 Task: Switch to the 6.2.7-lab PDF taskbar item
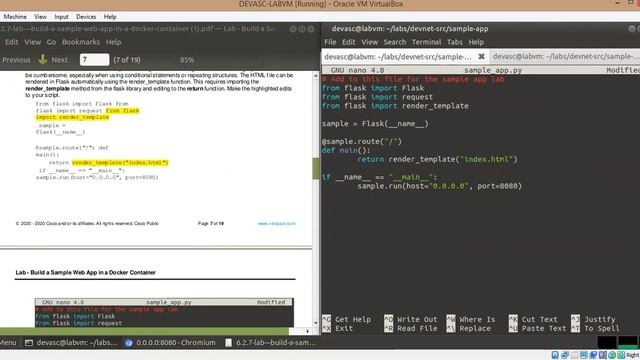[271, 342]
